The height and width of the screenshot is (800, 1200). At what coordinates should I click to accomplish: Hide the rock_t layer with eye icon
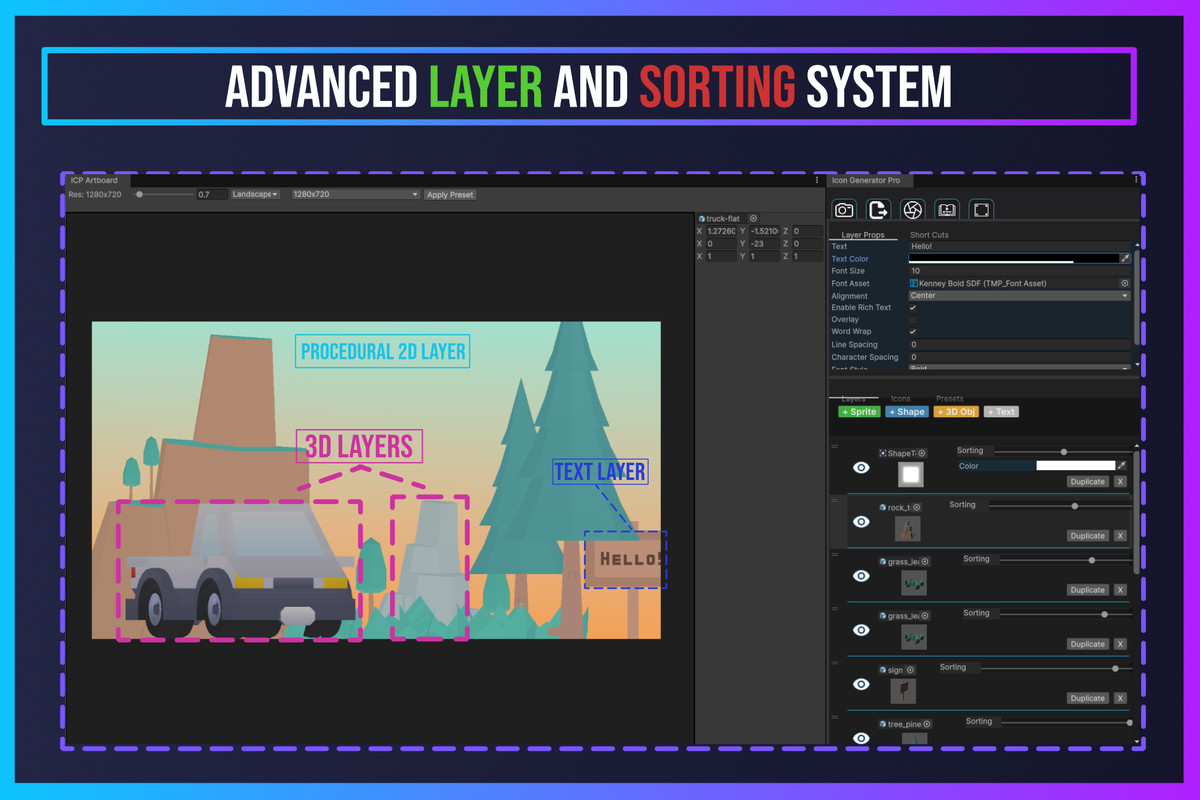[x=861, y=521]
